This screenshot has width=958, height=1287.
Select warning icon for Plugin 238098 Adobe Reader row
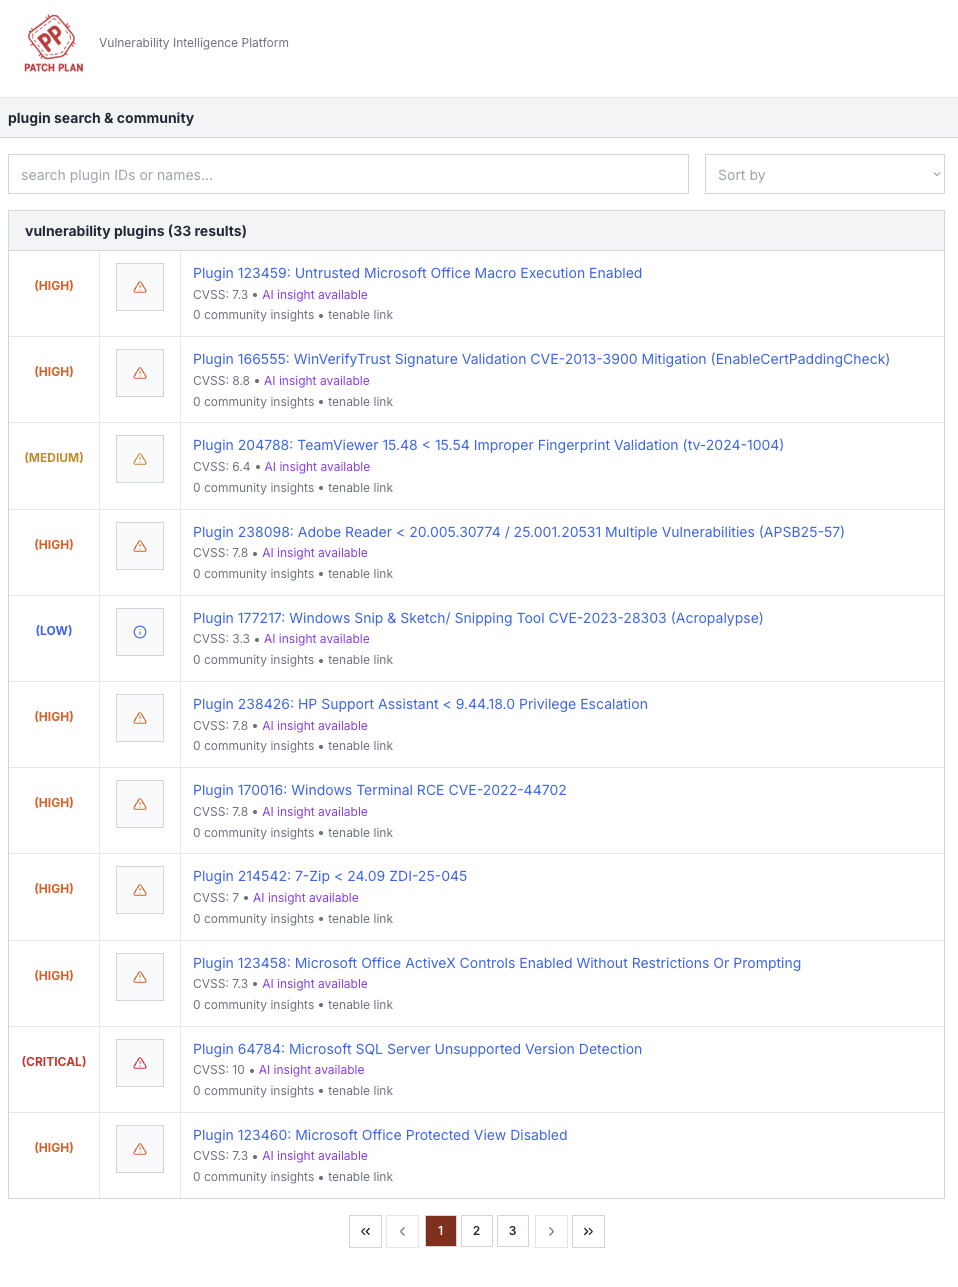pyautogui.click(x=140, y=546)
